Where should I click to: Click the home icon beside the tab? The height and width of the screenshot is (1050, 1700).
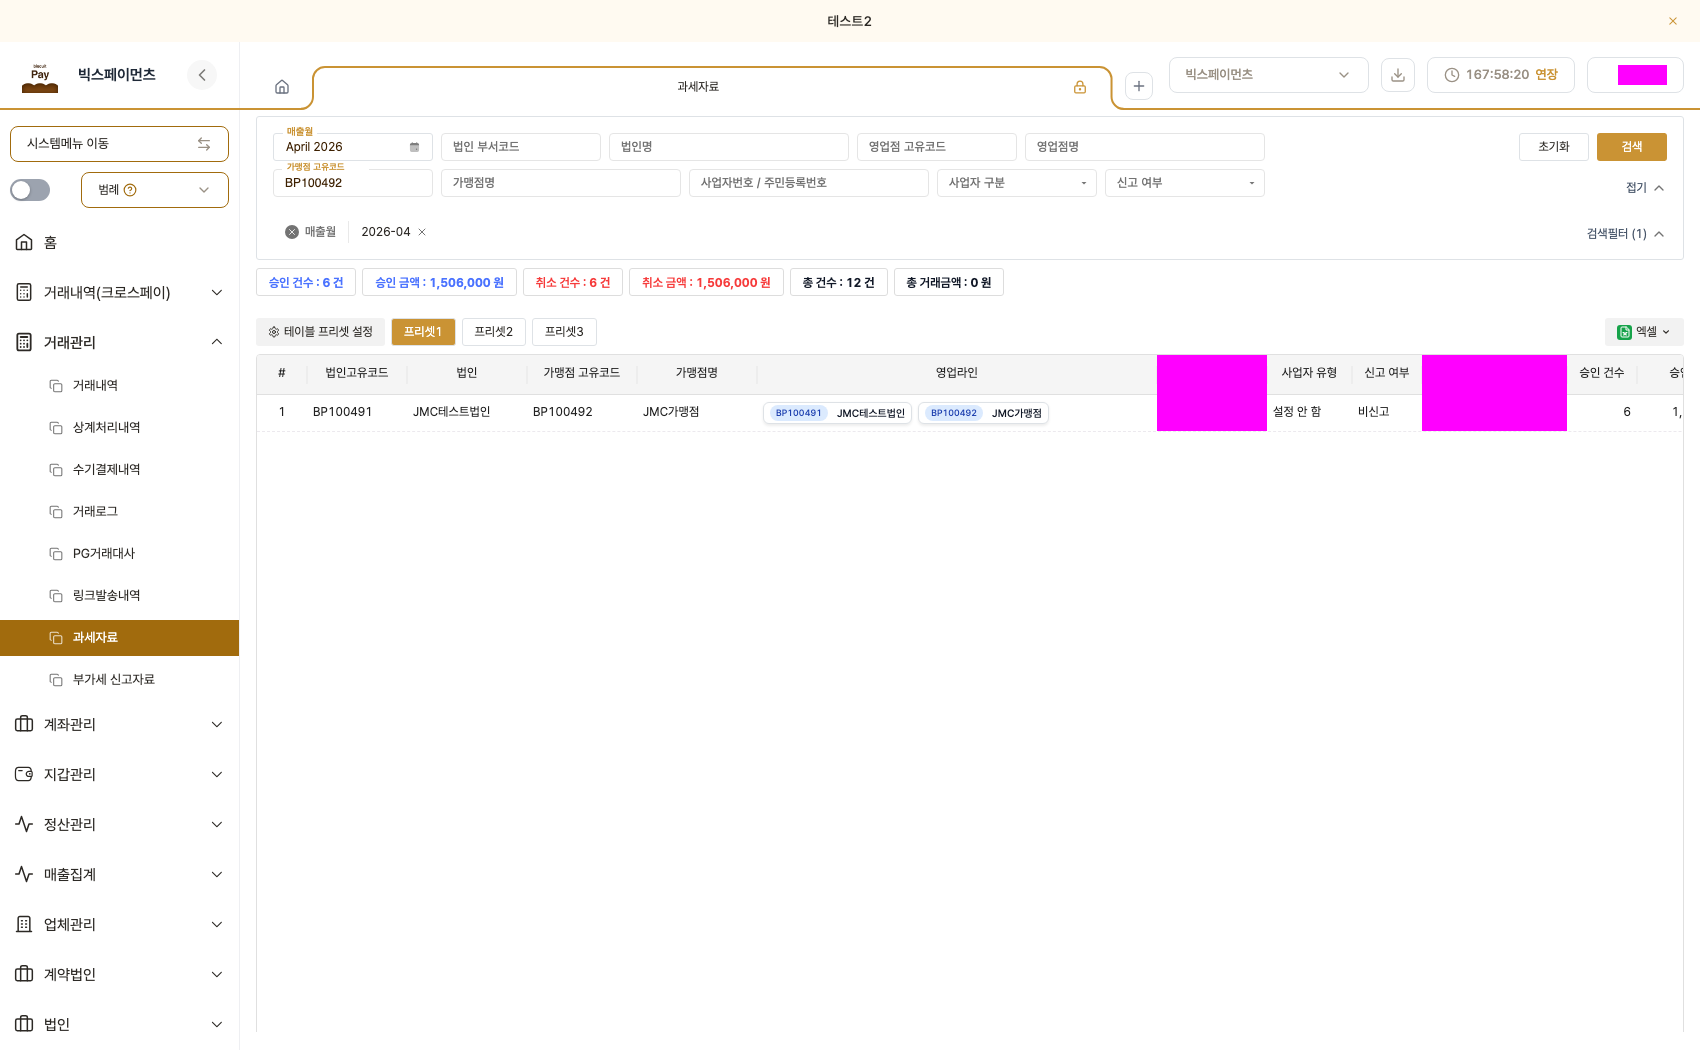[x=282, y=87]
